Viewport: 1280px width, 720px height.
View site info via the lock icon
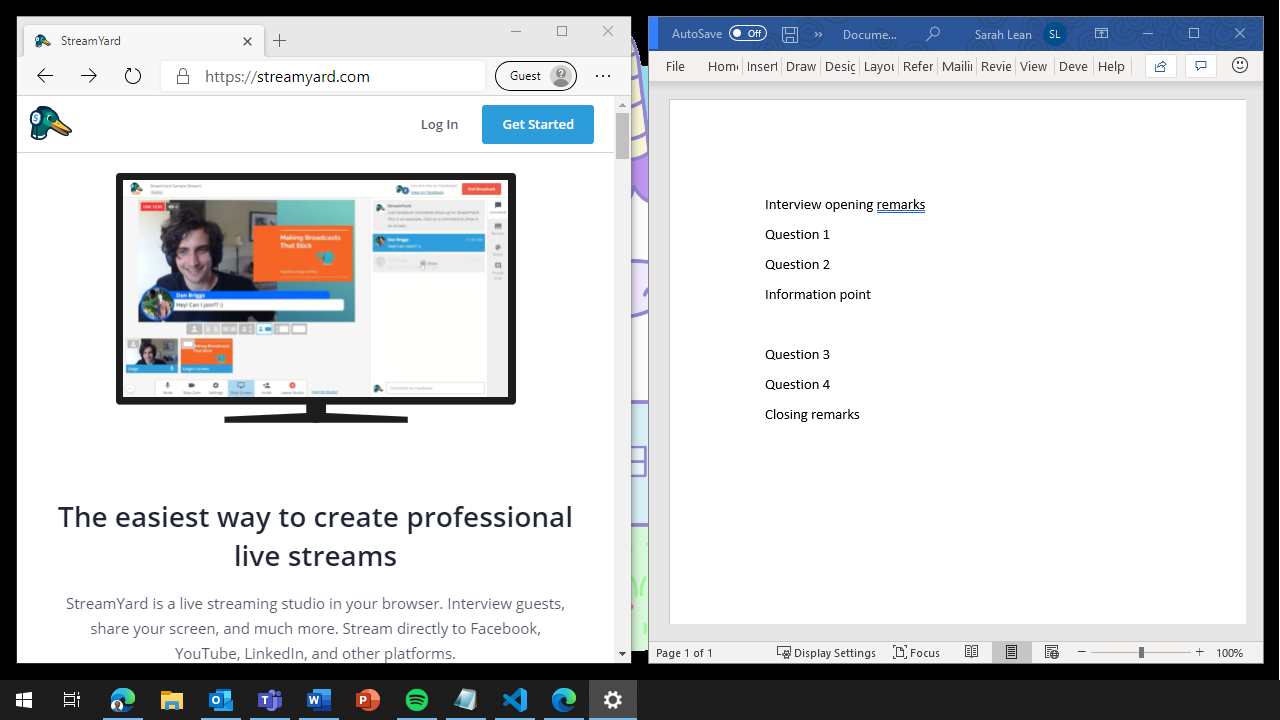[x=182, y=76]
